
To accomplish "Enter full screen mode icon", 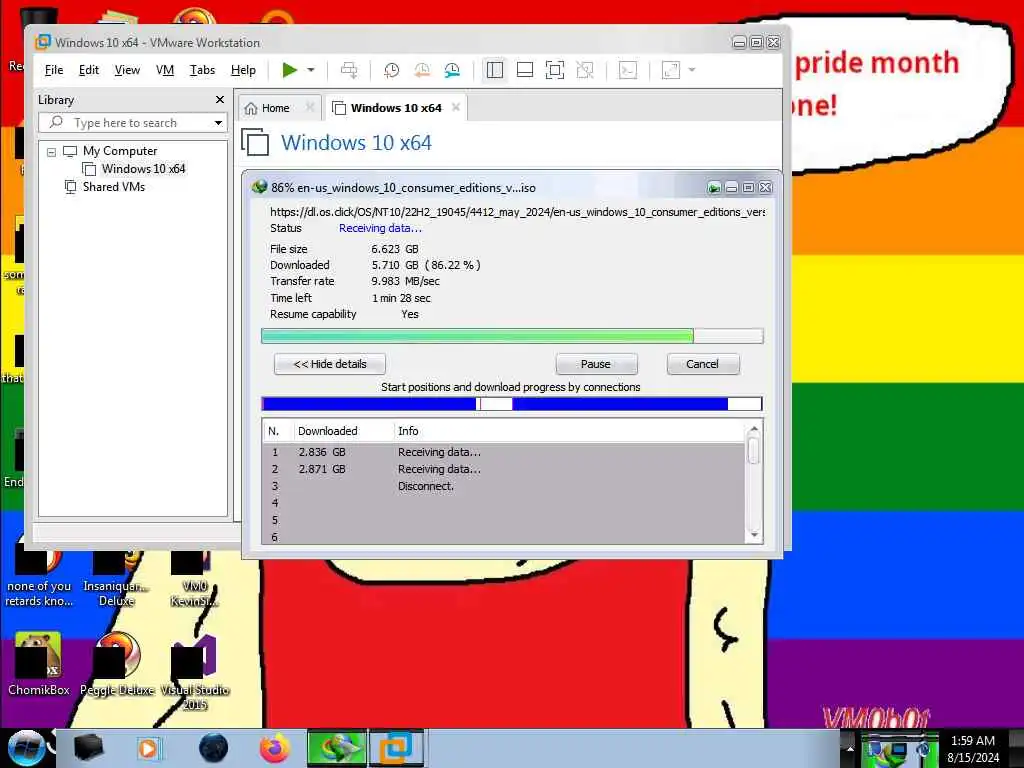I will [554, 70].
